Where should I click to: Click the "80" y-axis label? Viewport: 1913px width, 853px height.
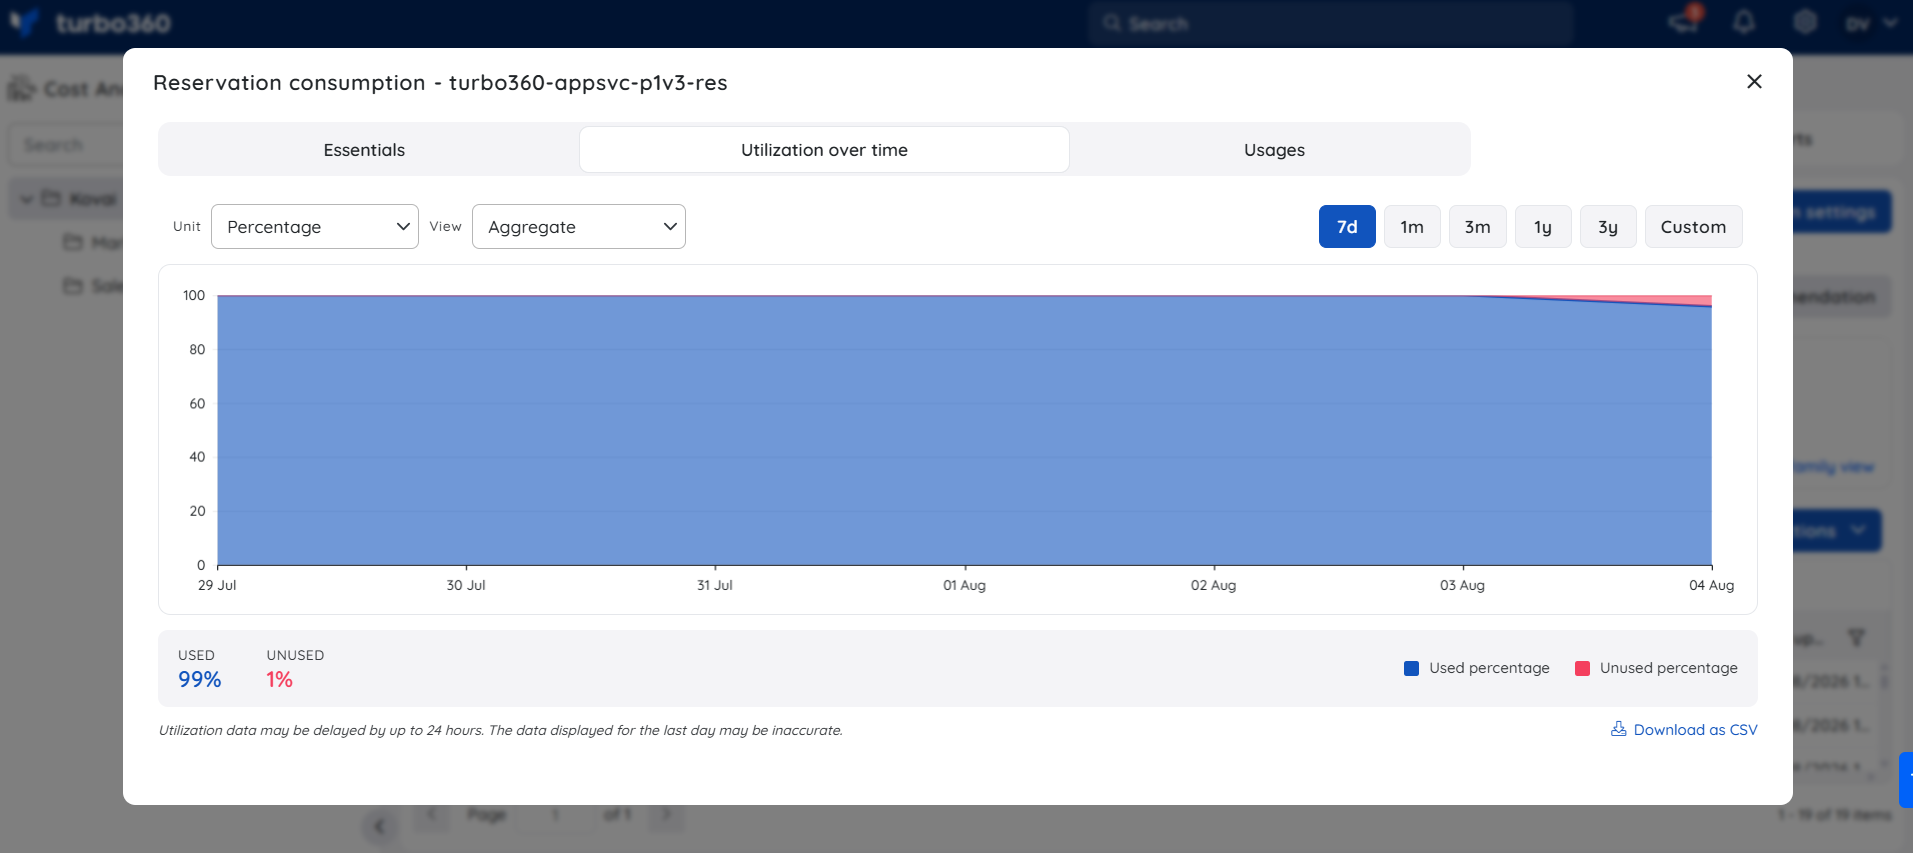click(197, 349)
